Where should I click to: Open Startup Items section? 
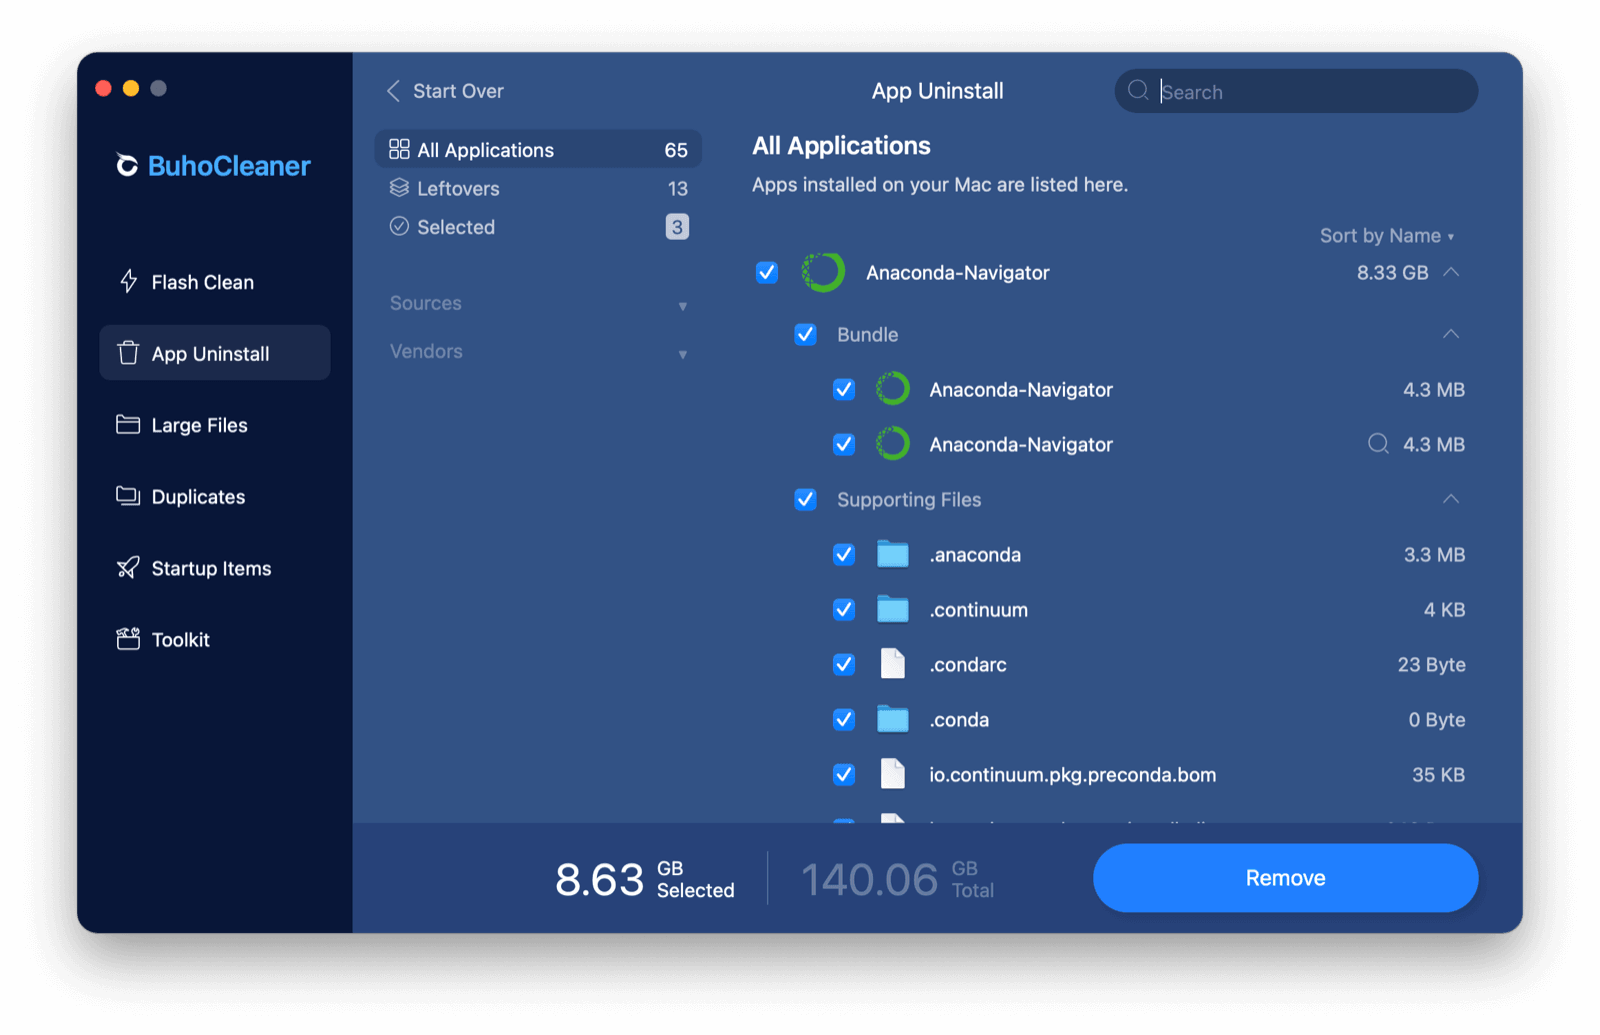point(215,568)
